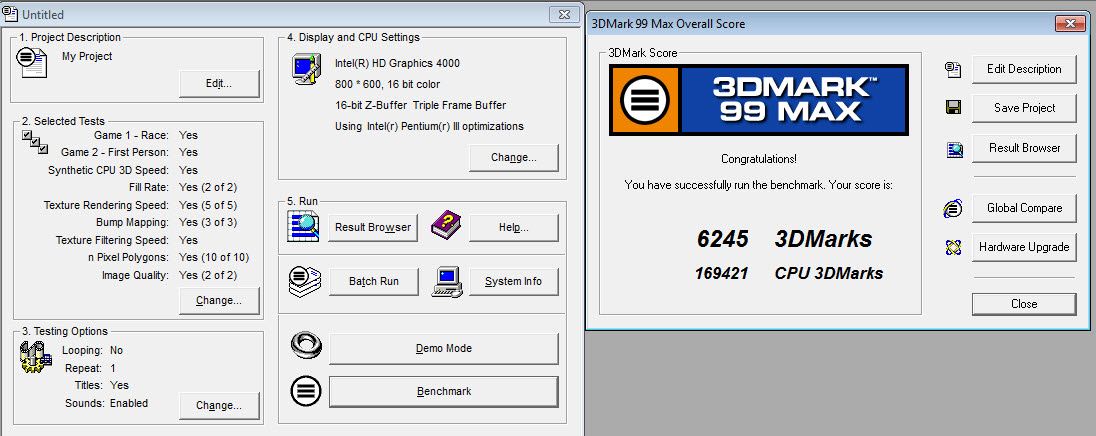Close the Untitled window

pos(565,13)
